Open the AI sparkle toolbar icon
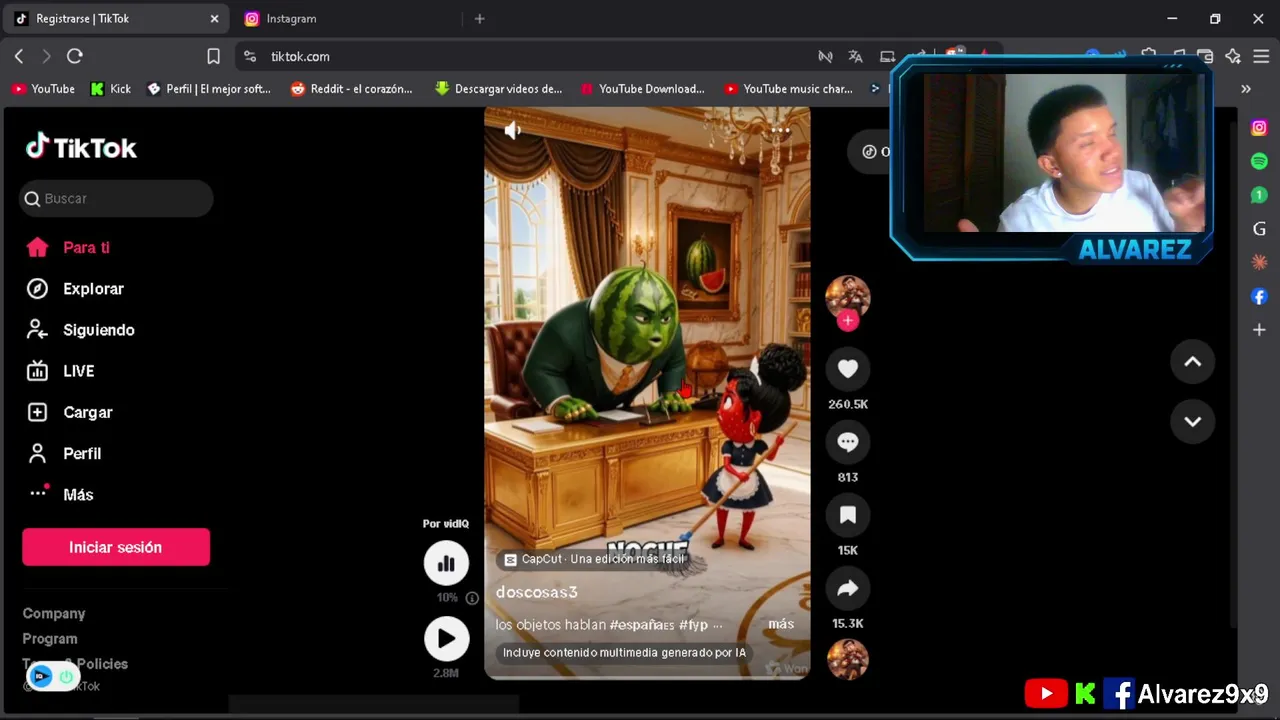Viewport: 1280px width, 720px height. 1233,57
